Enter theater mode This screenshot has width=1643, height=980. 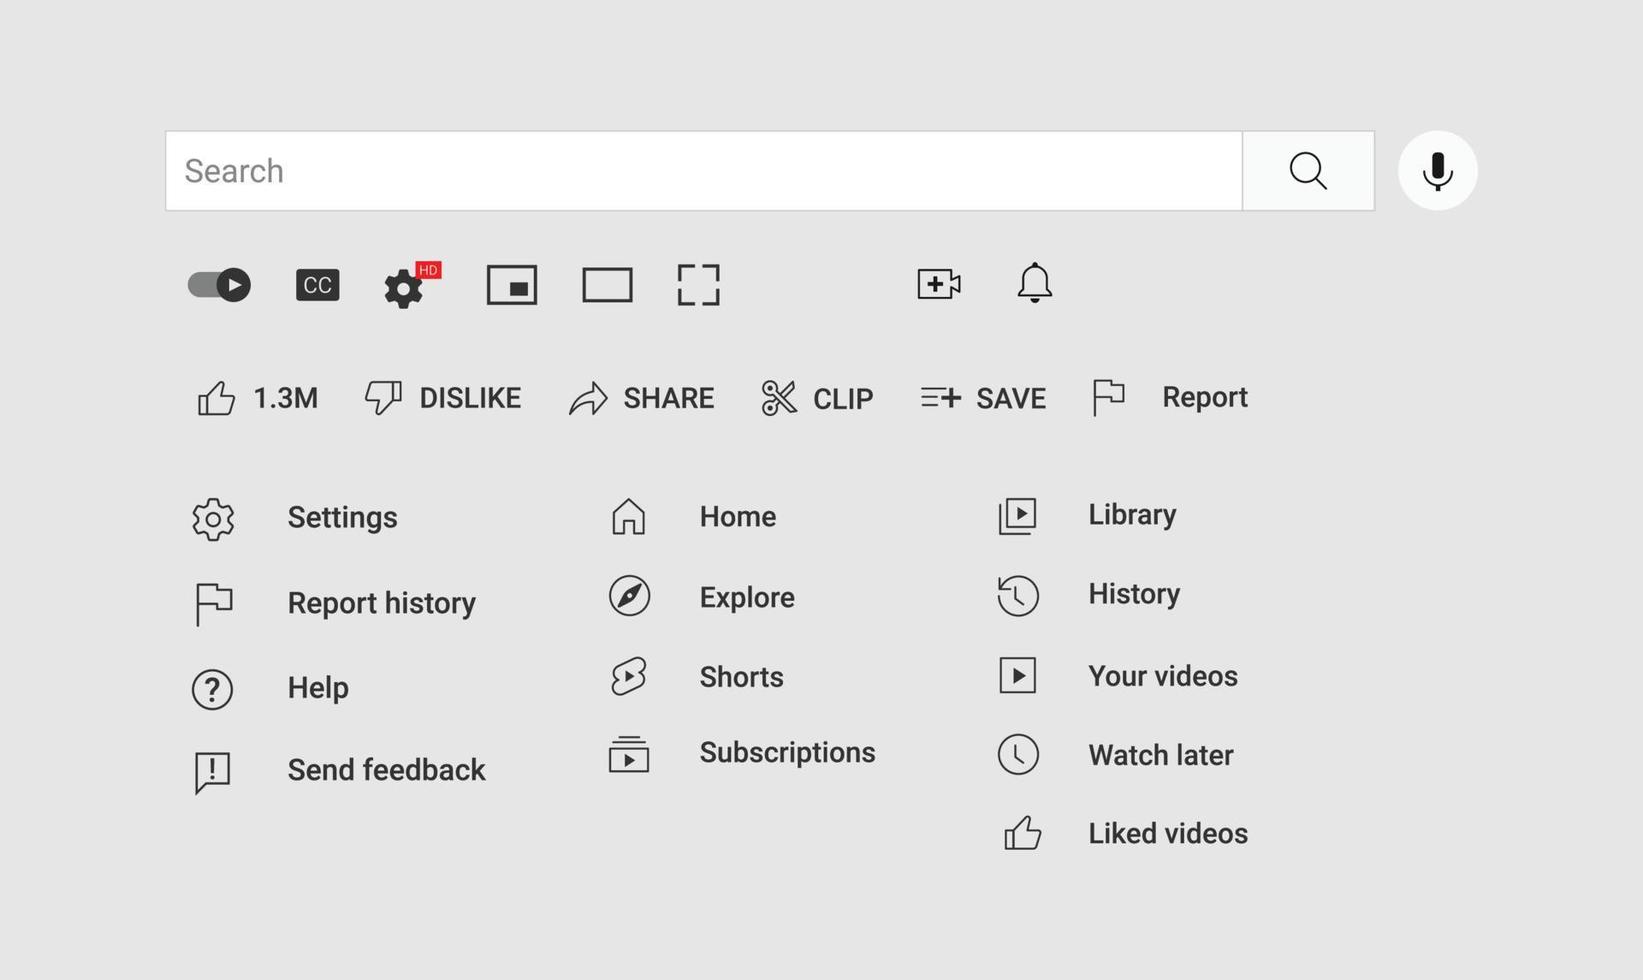(x=606, y=284)
